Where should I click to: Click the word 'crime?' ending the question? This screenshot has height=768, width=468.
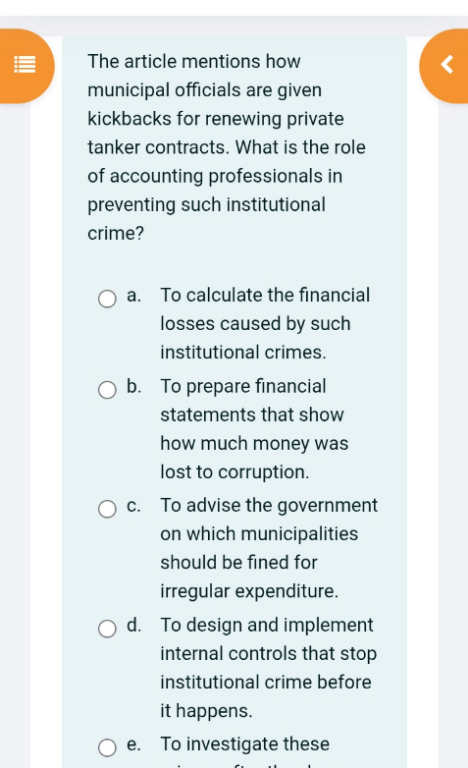[x=116, y=233]
